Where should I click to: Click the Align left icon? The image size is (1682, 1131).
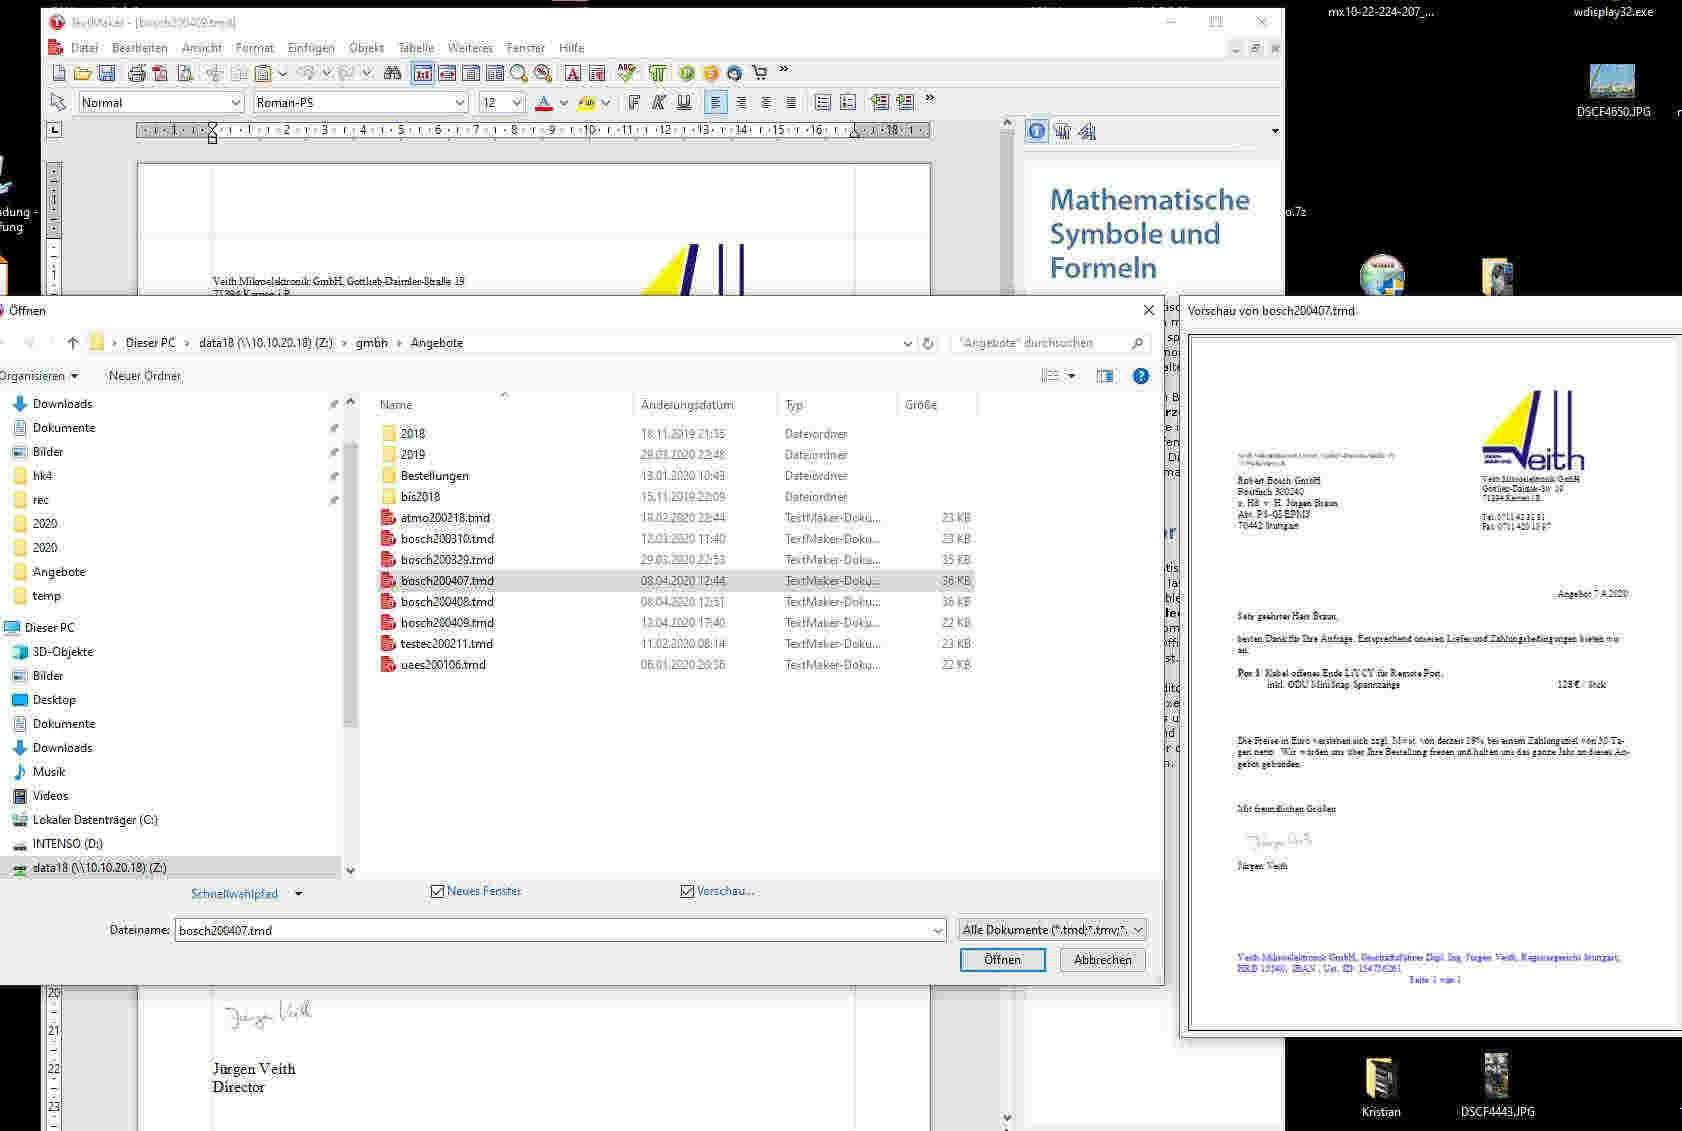(x=716, y=102)
